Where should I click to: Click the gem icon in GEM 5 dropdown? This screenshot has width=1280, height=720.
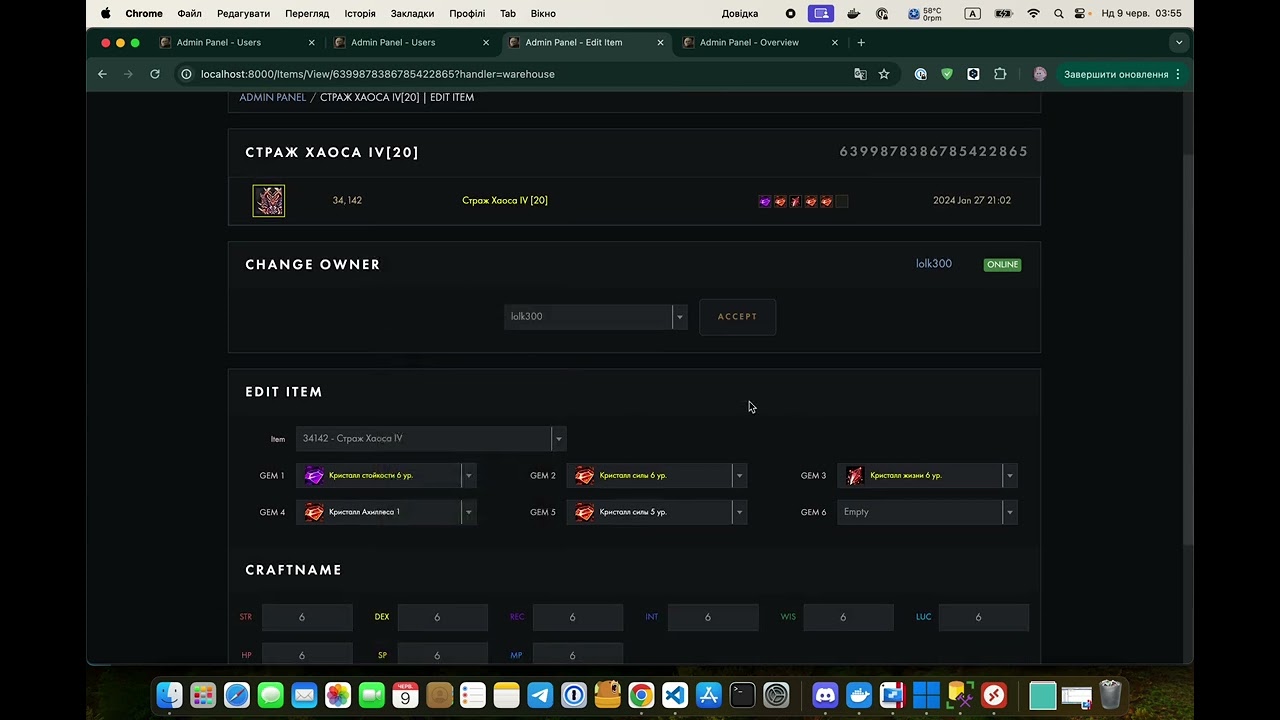[x=585, y=512]
